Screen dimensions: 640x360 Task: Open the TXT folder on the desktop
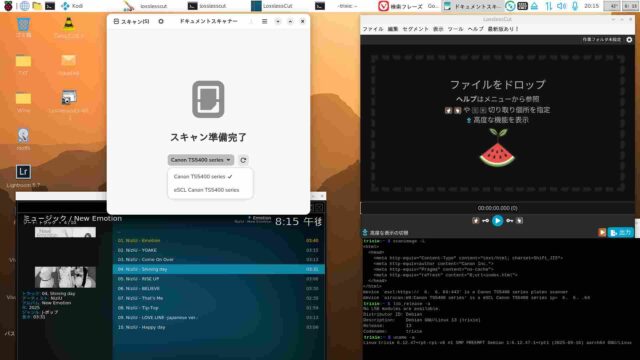pos(23,61)
